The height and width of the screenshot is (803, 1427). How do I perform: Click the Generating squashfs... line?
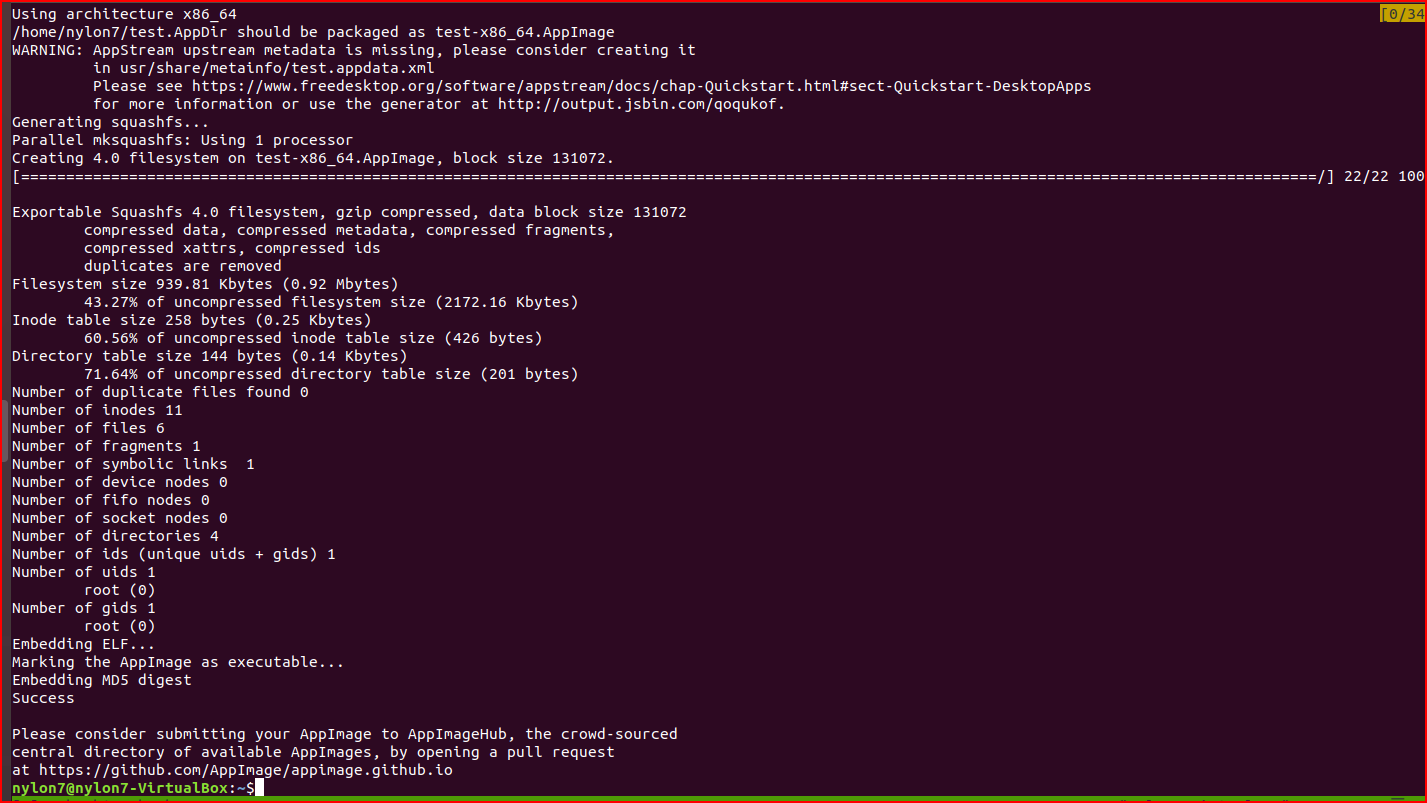(111, 122)
